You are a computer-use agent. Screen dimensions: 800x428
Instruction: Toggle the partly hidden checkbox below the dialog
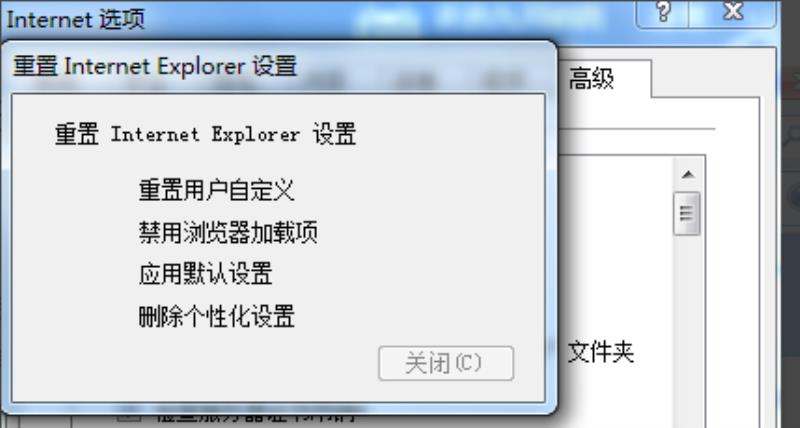pos(130,417)
